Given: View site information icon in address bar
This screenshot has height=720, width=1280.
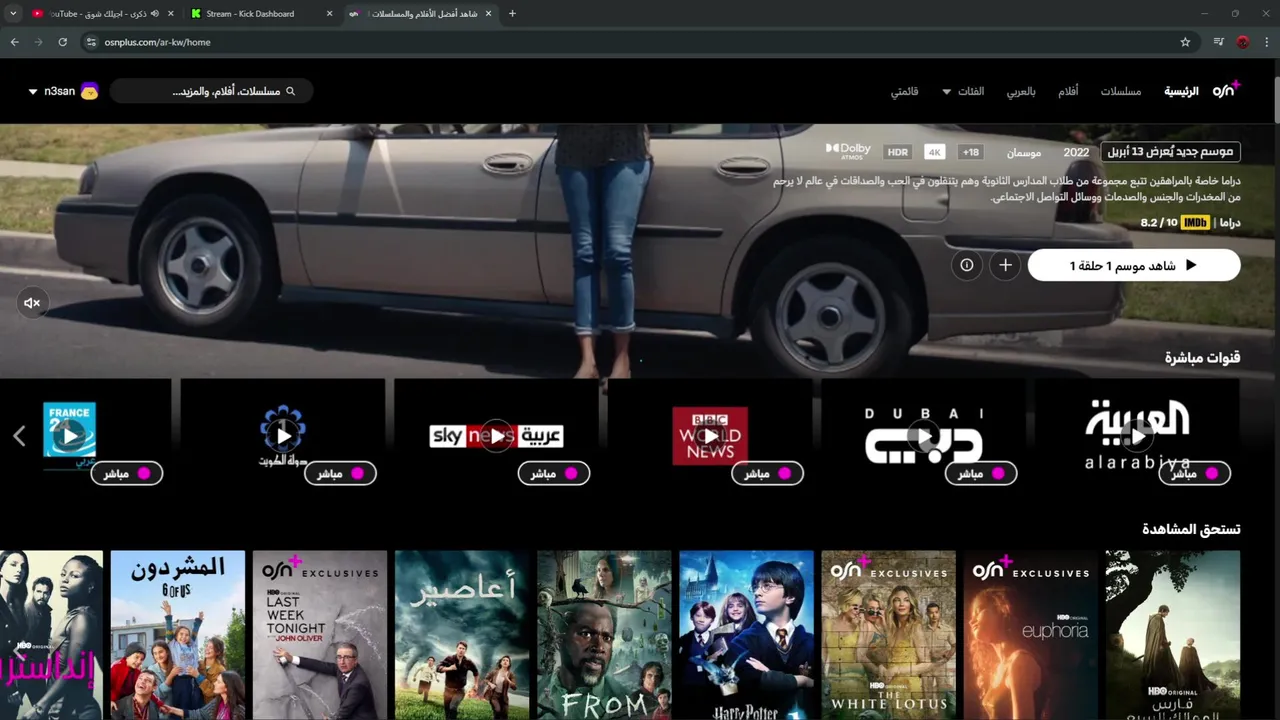Looking at the screenshot, I should pyautogui.click(x=91, y=42).
